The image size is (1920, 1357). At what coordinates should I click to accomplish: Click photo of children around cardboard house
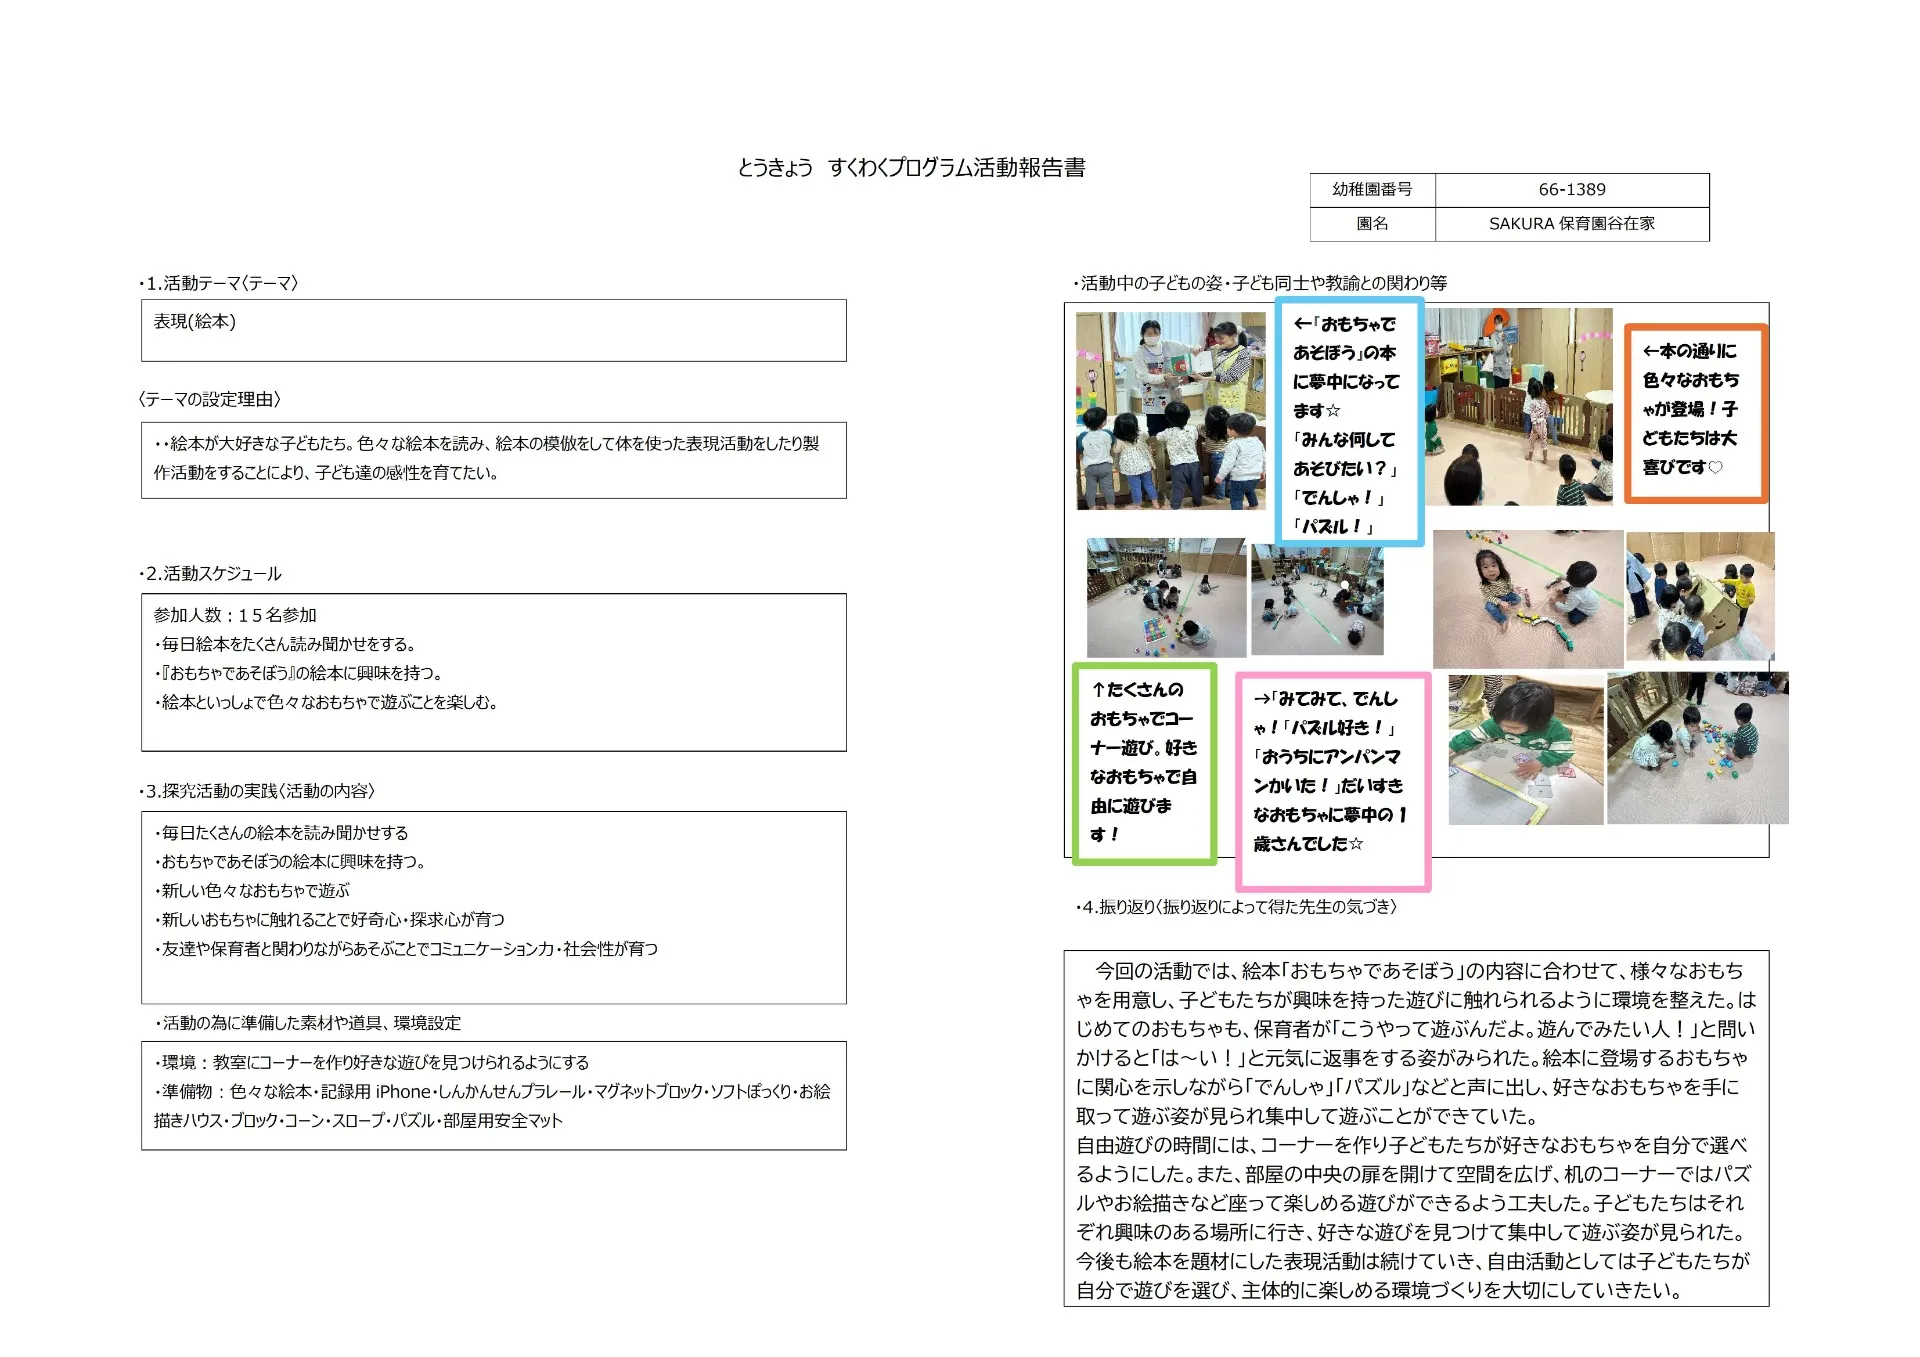[x=1699, y=596]
